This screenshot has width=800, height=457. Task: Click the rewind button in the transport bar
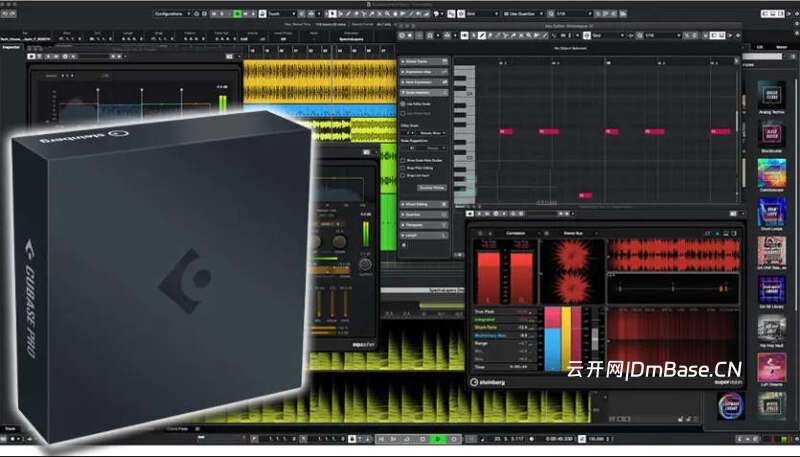tap(381, 439)
